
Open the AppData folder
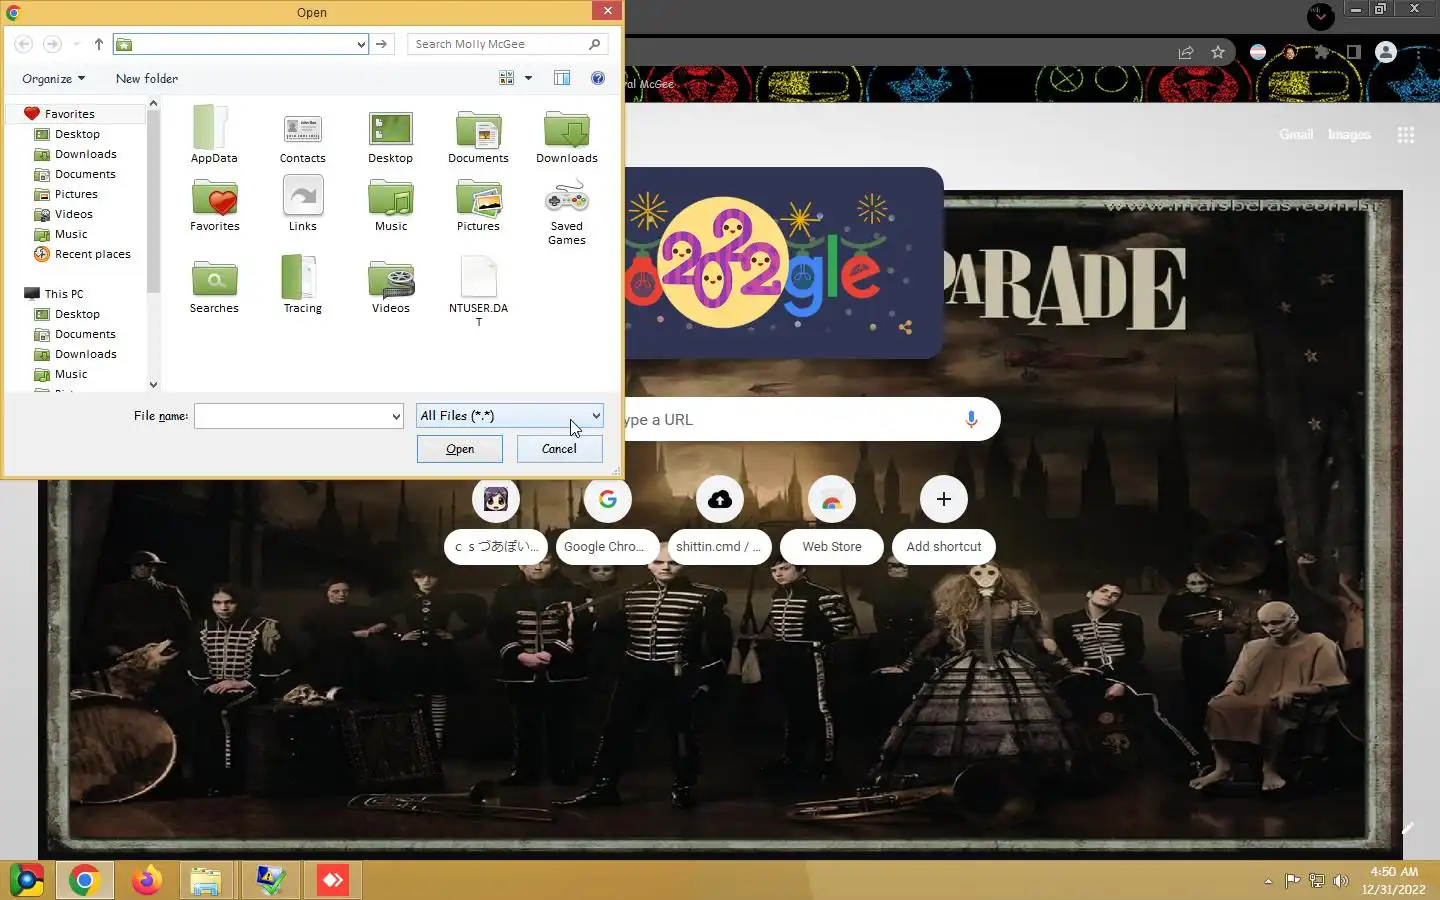[x=214, y=134]
